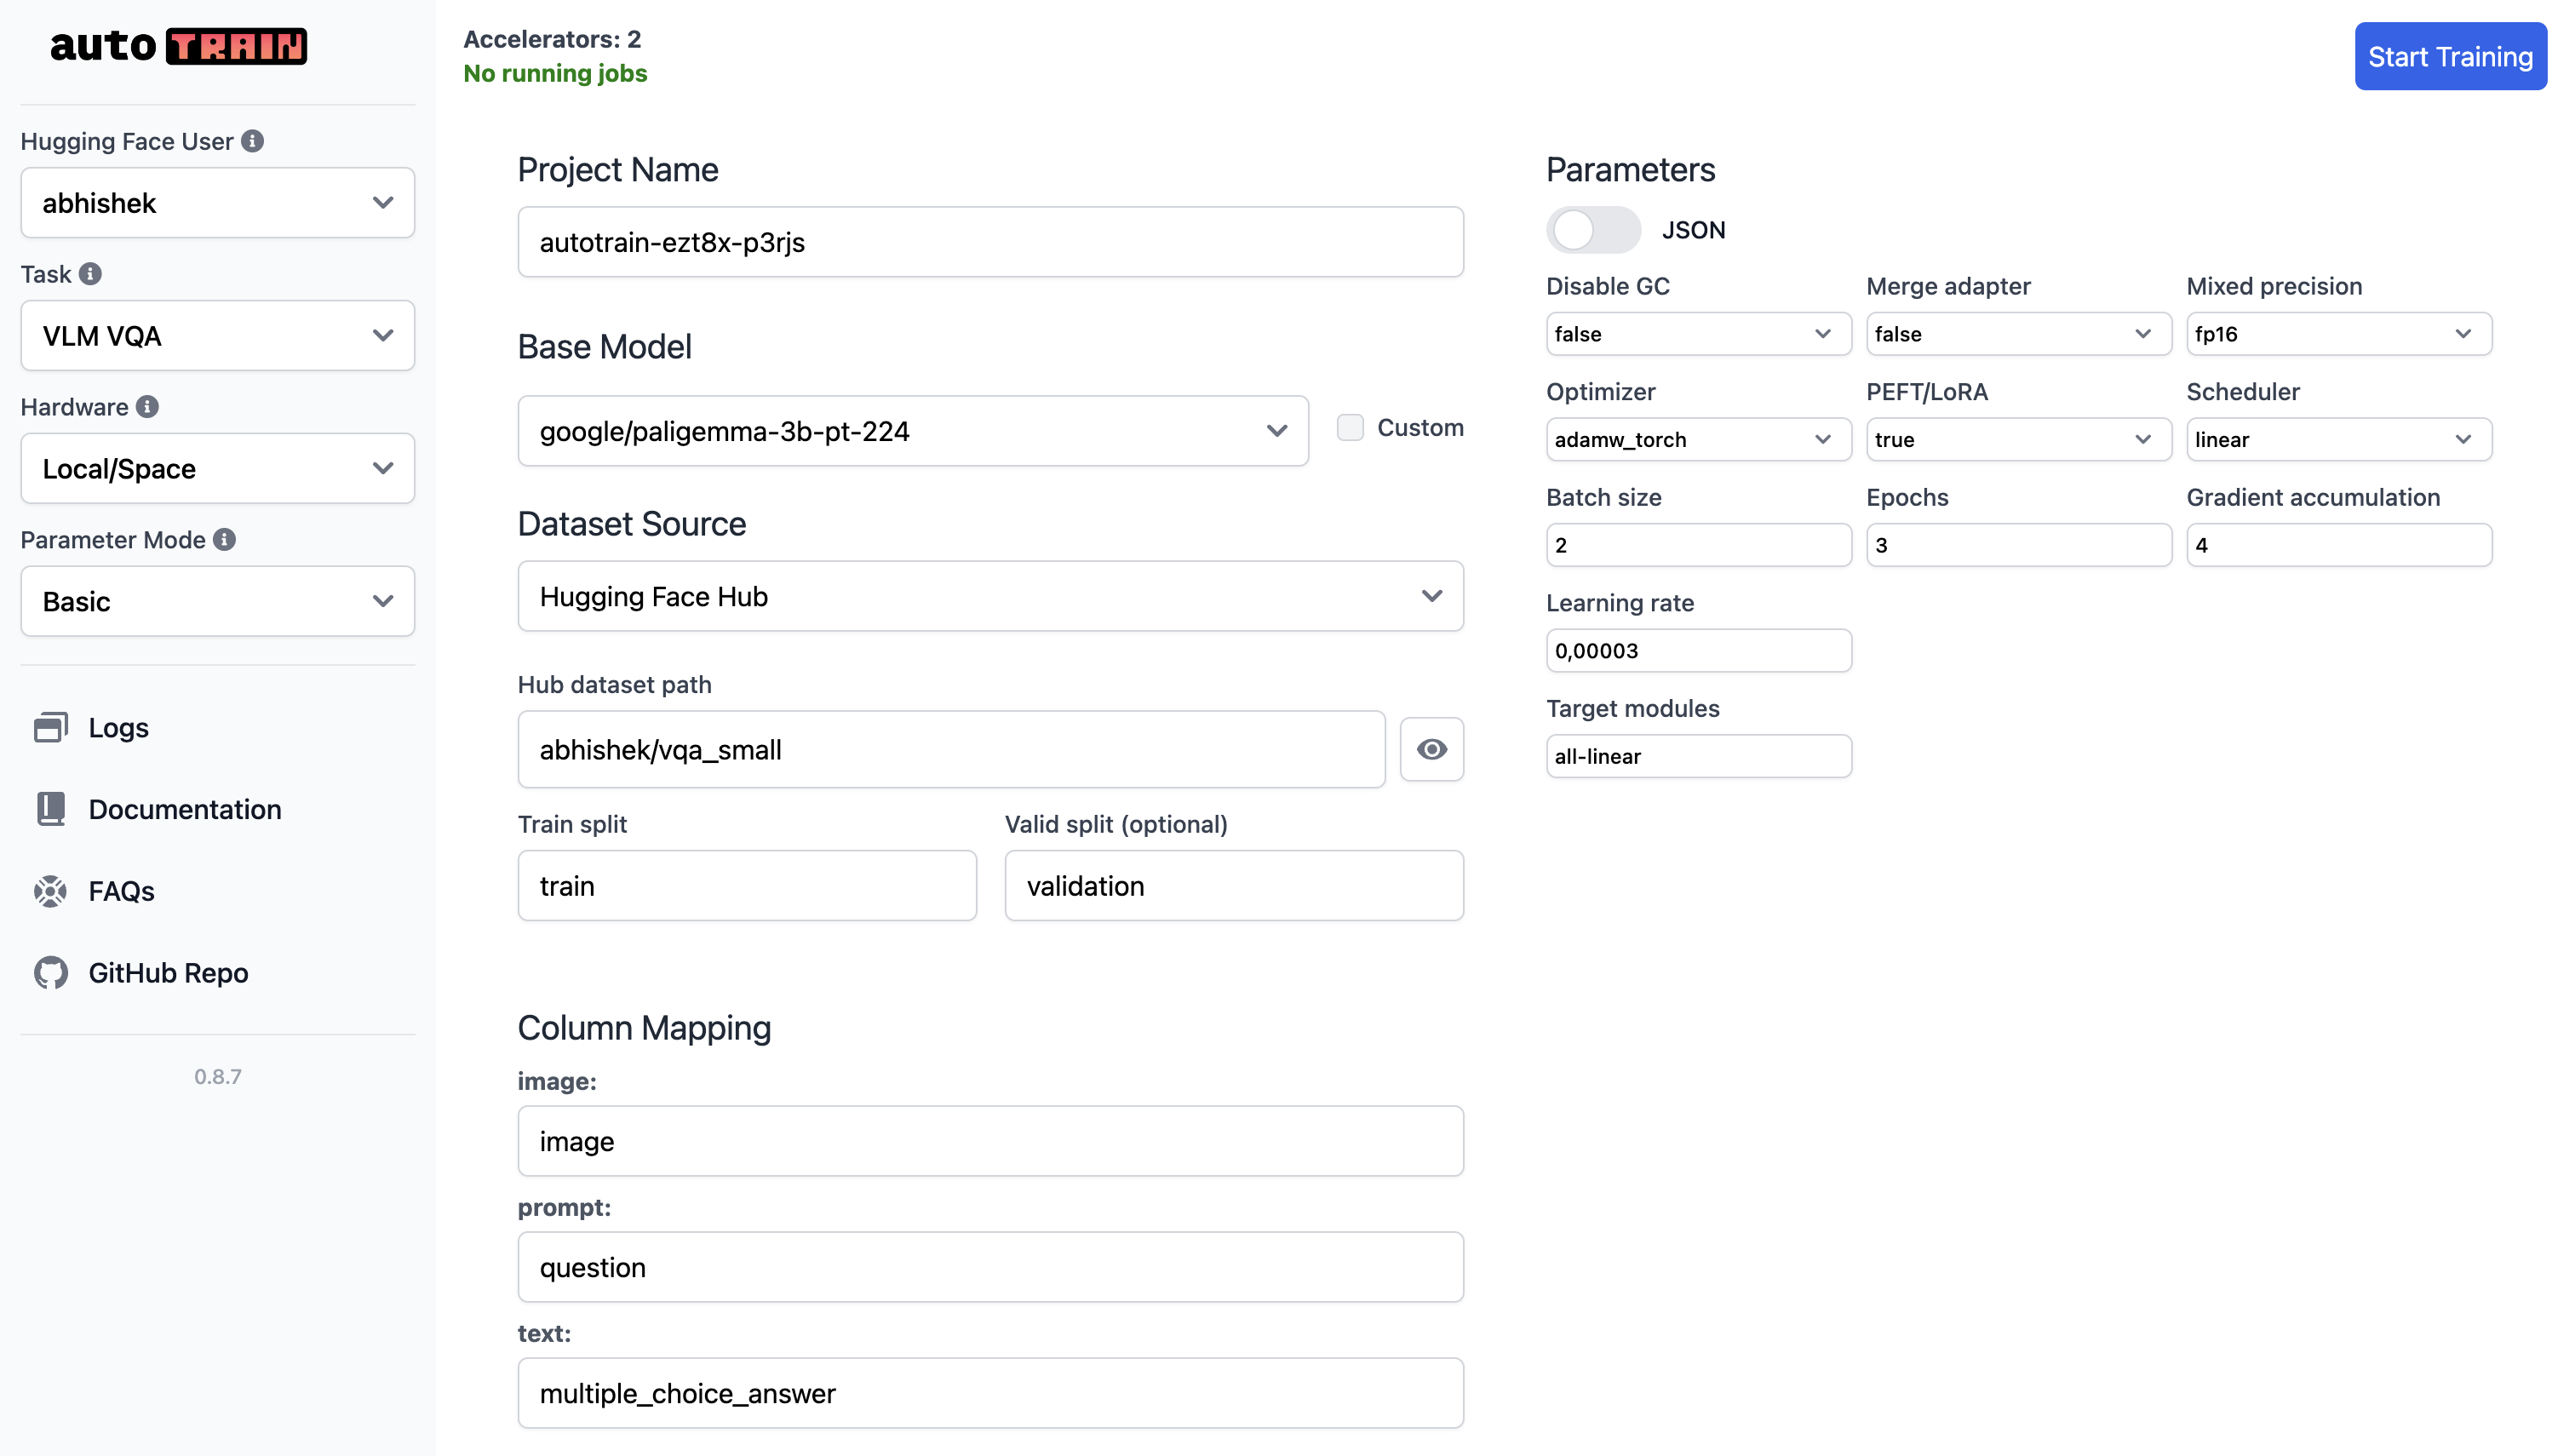Click the Parameter Mode info icon
Screen dimensions: 2575x1456
point(225,540)
